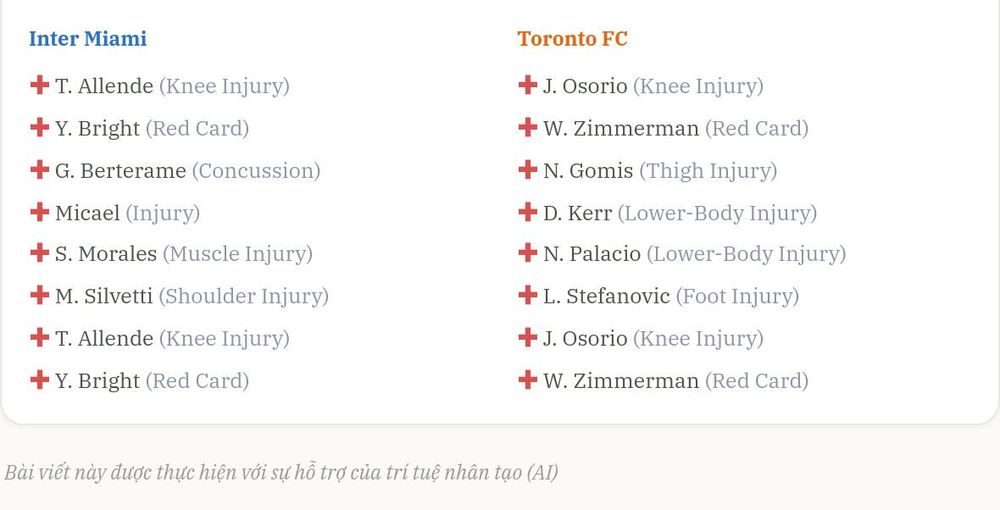Click the italic AI disclaimer footer text
The width and height of the screenshot is (1000, 510).
coord(281,472)
